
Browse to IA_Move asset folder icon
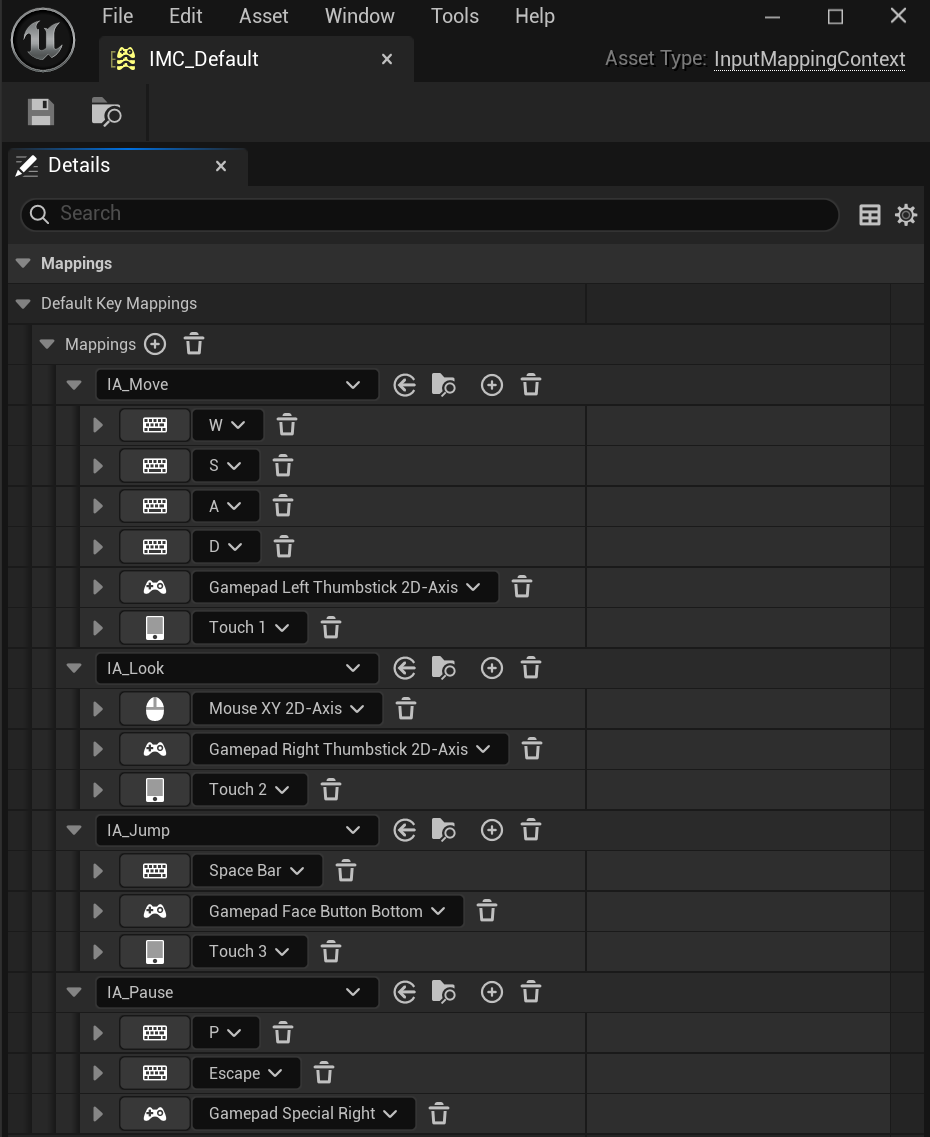(444, 385)
